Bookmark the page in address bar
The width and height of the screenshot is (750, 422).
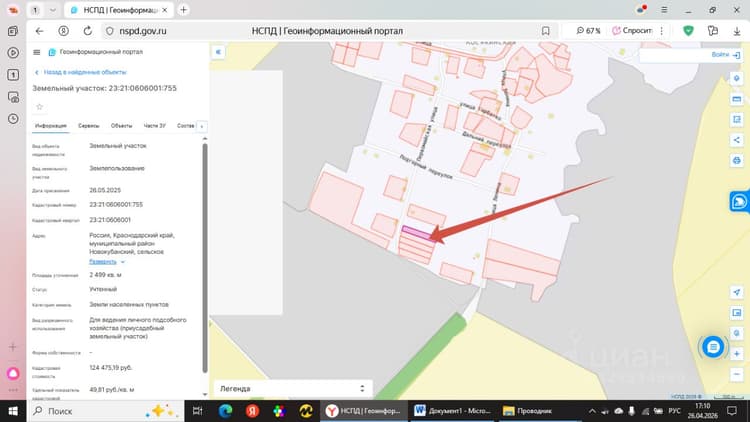coord(545,31)
